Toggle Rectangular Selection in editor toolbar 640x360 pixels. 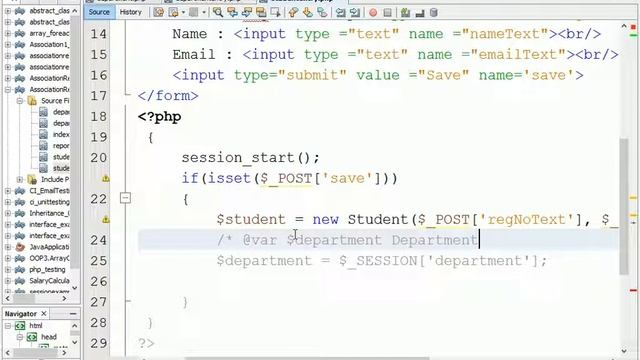click(x=276, y=12)
